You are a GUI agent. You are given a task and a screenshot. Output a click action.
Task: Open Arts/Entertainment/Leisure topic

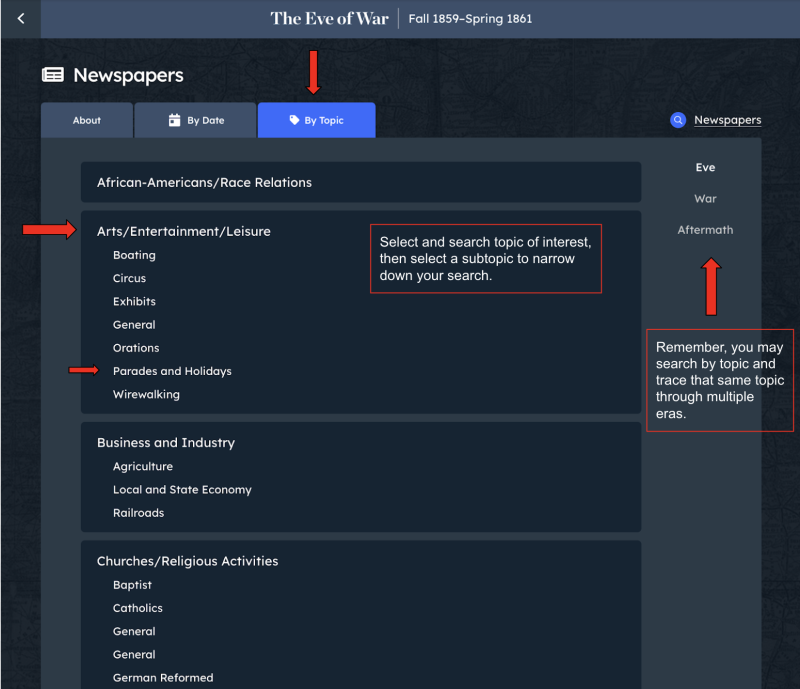click(184, 231)
